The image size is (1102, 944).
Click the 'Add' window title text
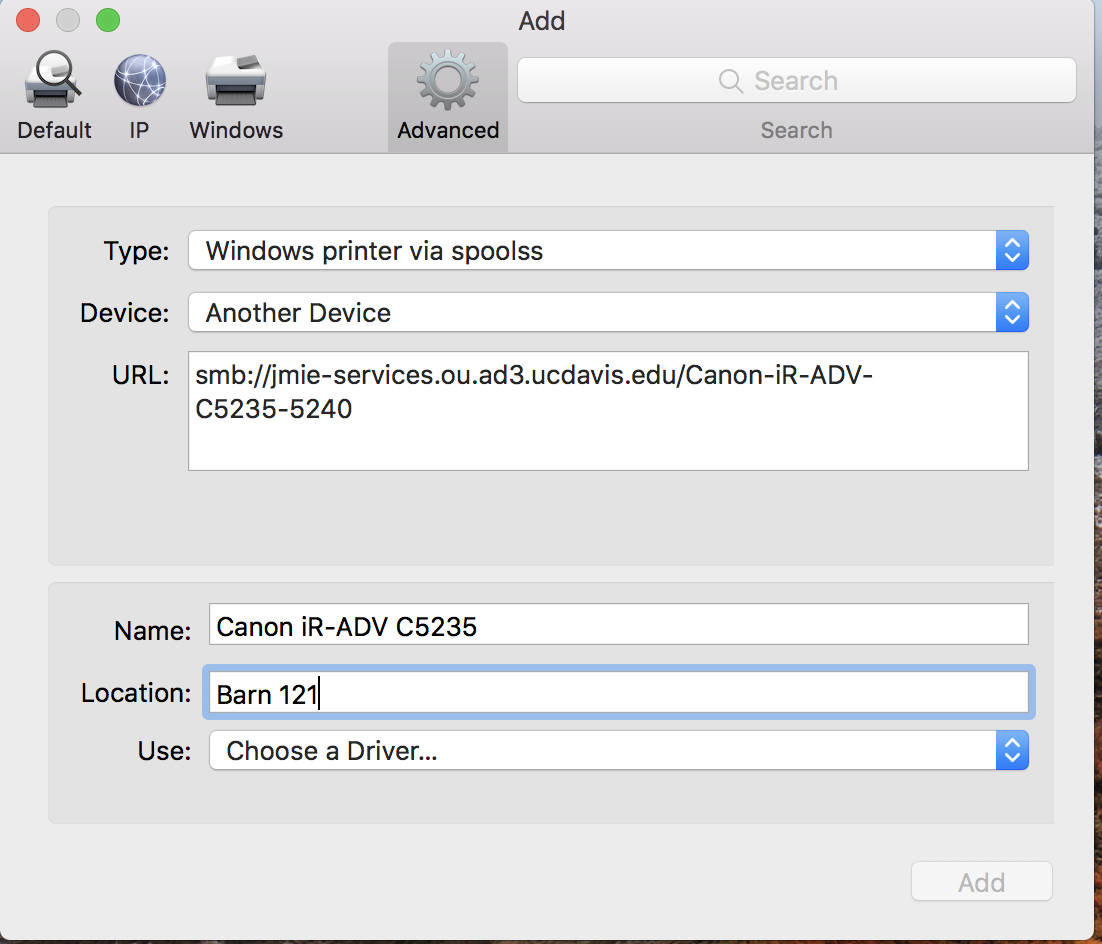tap(542, 20)
